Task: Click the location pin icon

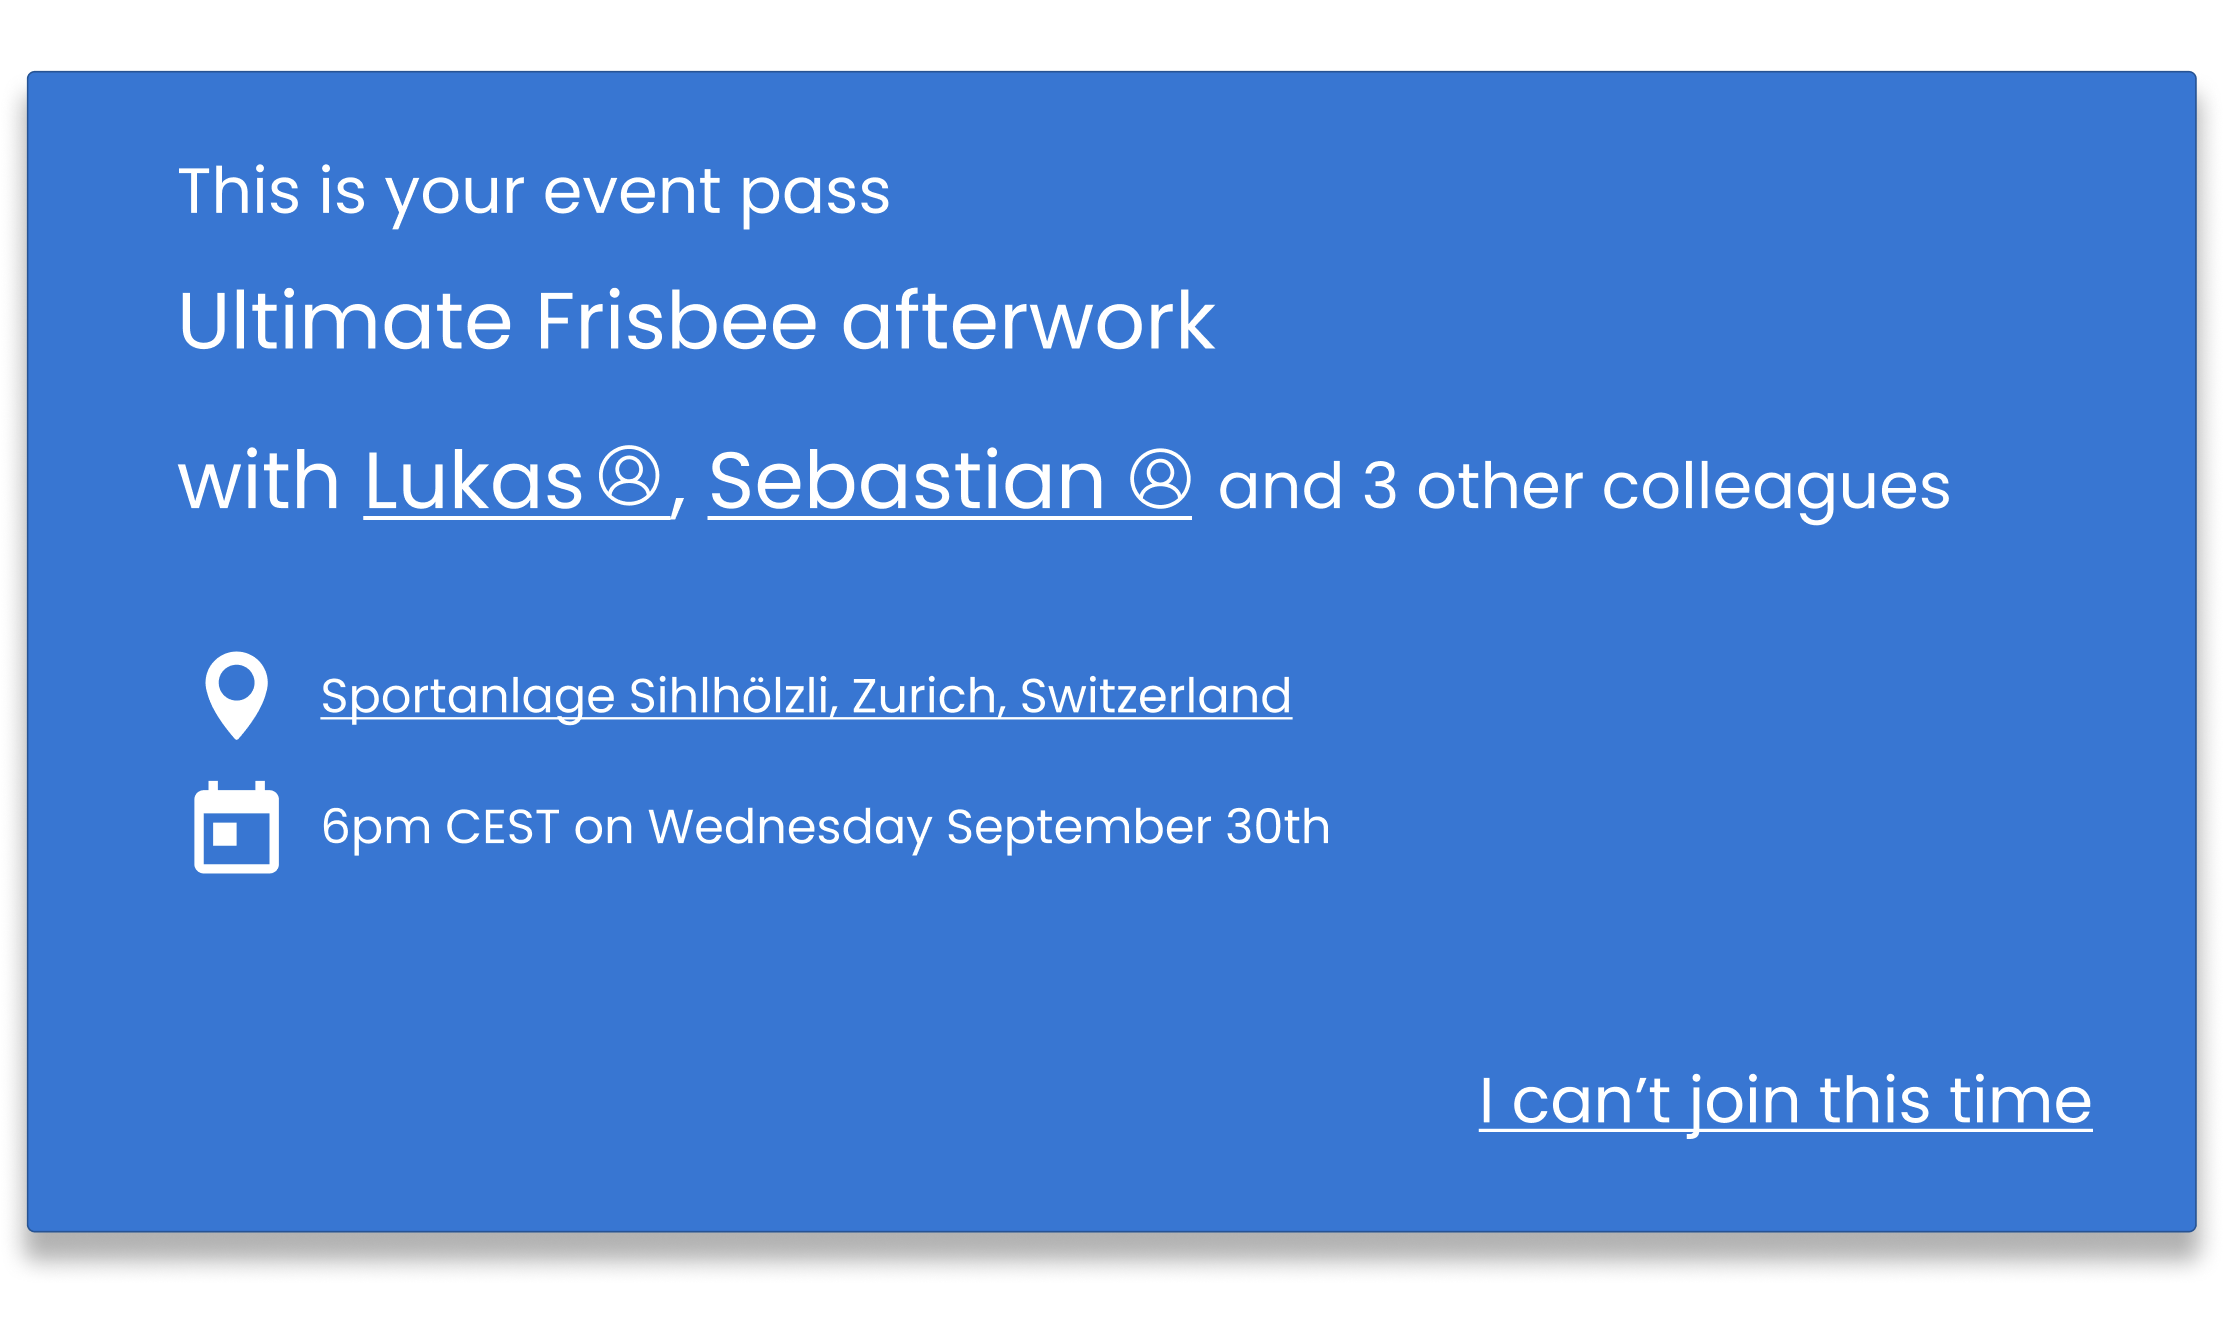Action: click(x=236, y=695)
